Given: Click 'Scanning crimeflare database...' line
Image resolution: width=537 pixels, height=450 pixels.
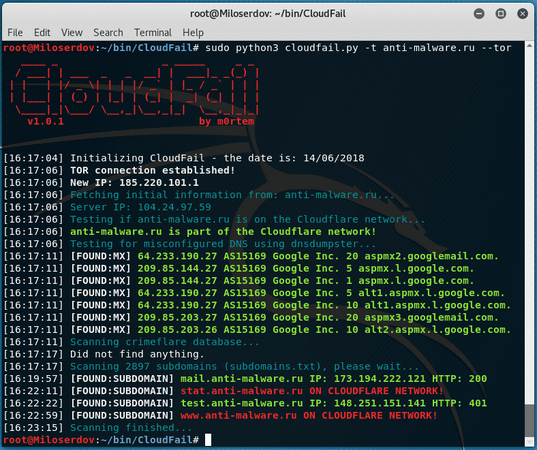Looking at the screenshot, I should tap(165, 342).
